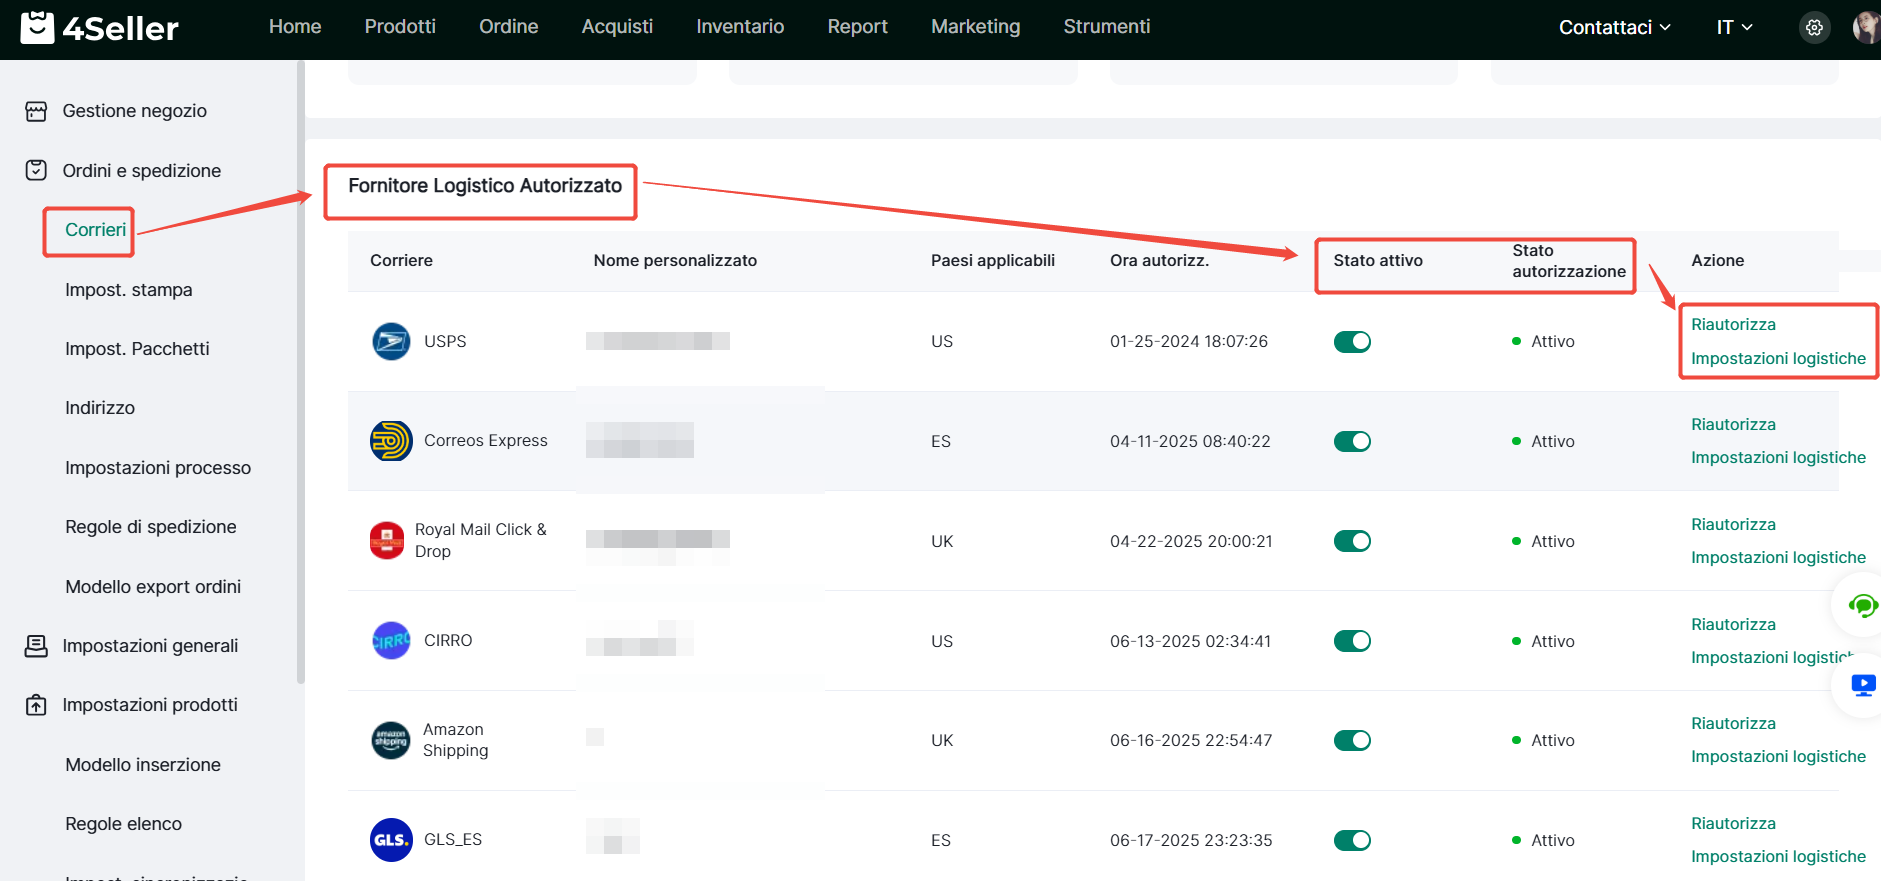The image size is (1881, 881).
Task: Open the settings gear icon
Action: click(x=1814, y=28)
